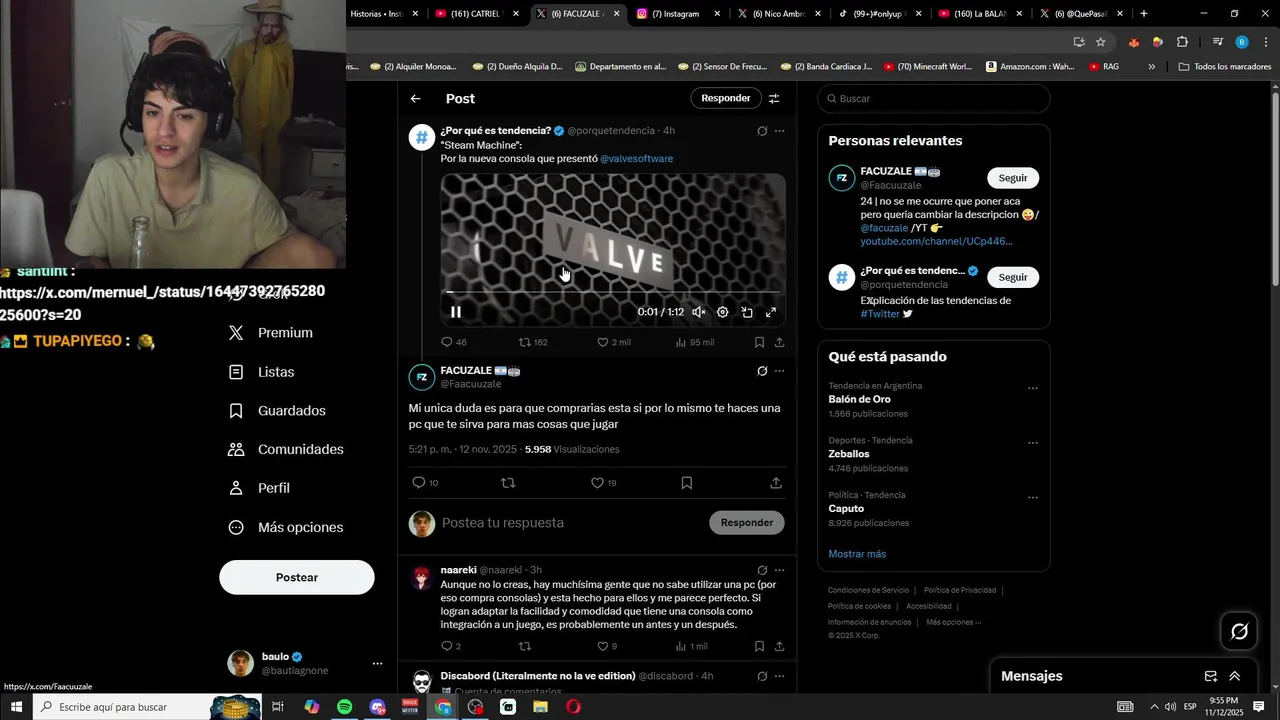This screenshot has width=1280, height=720.
Task: Like the FACUZALE post with 19 likes
Action: click(x=604, y=483)
